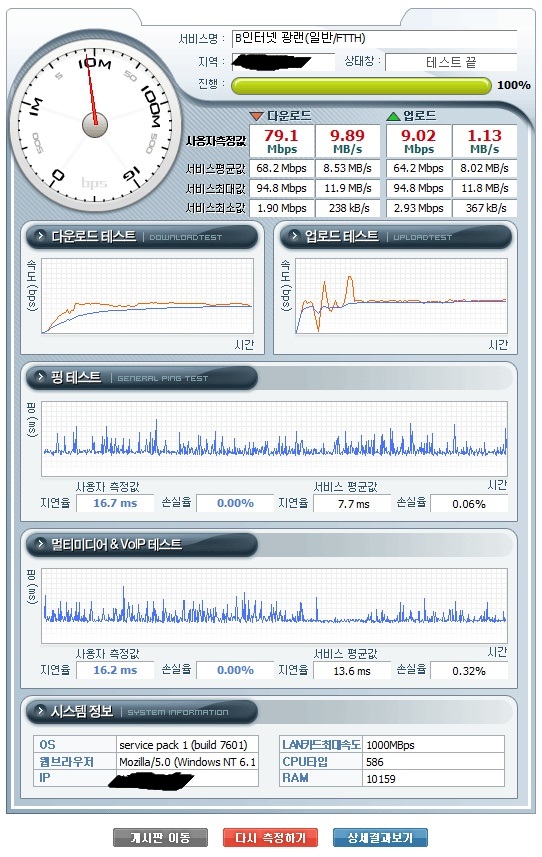
Task: Click the 게시판 이동 button
Action: (x=160, y=837)
